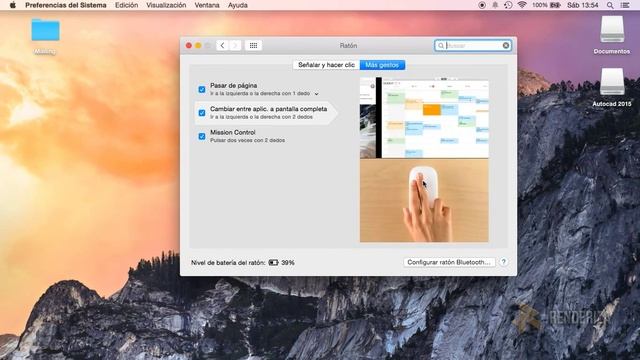Viewport: 640px width, 360px height.
Task: Show all preferences grid button
Action: pyautogui.click(x=253, y=45)
